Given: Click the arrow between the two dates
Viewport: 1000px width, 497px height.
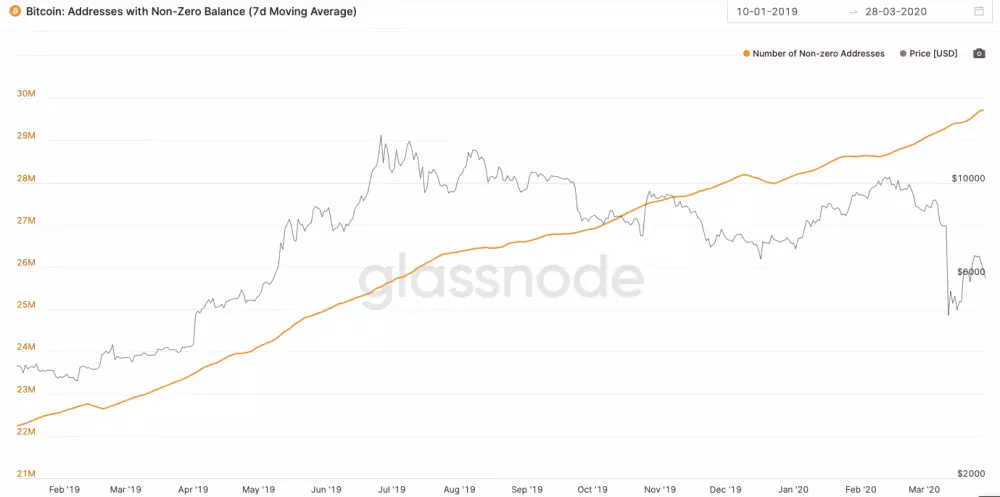Looking at the screenshot, I should pos(853,12).
